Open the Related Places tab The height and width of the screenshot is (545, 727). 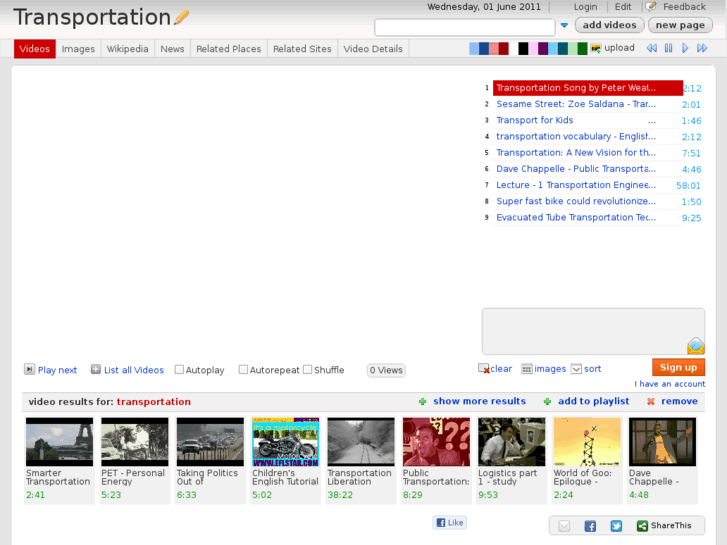(229, 49)
